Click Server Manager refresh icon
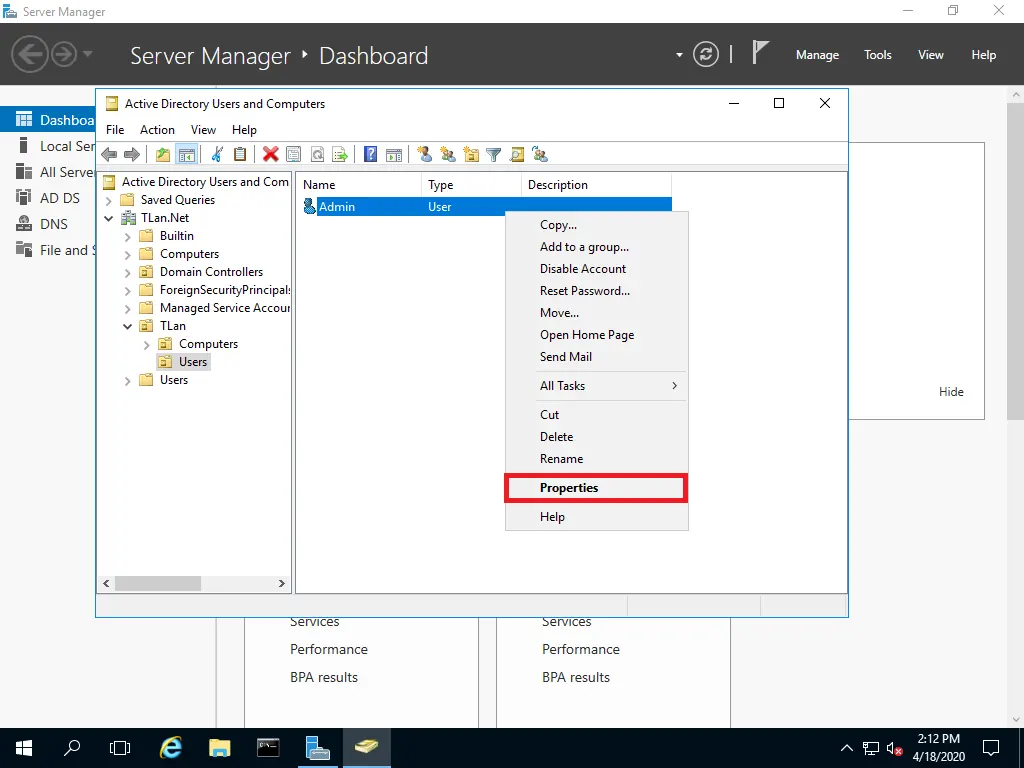This screenshot has height=768, width=1024. tap(706, 54)
